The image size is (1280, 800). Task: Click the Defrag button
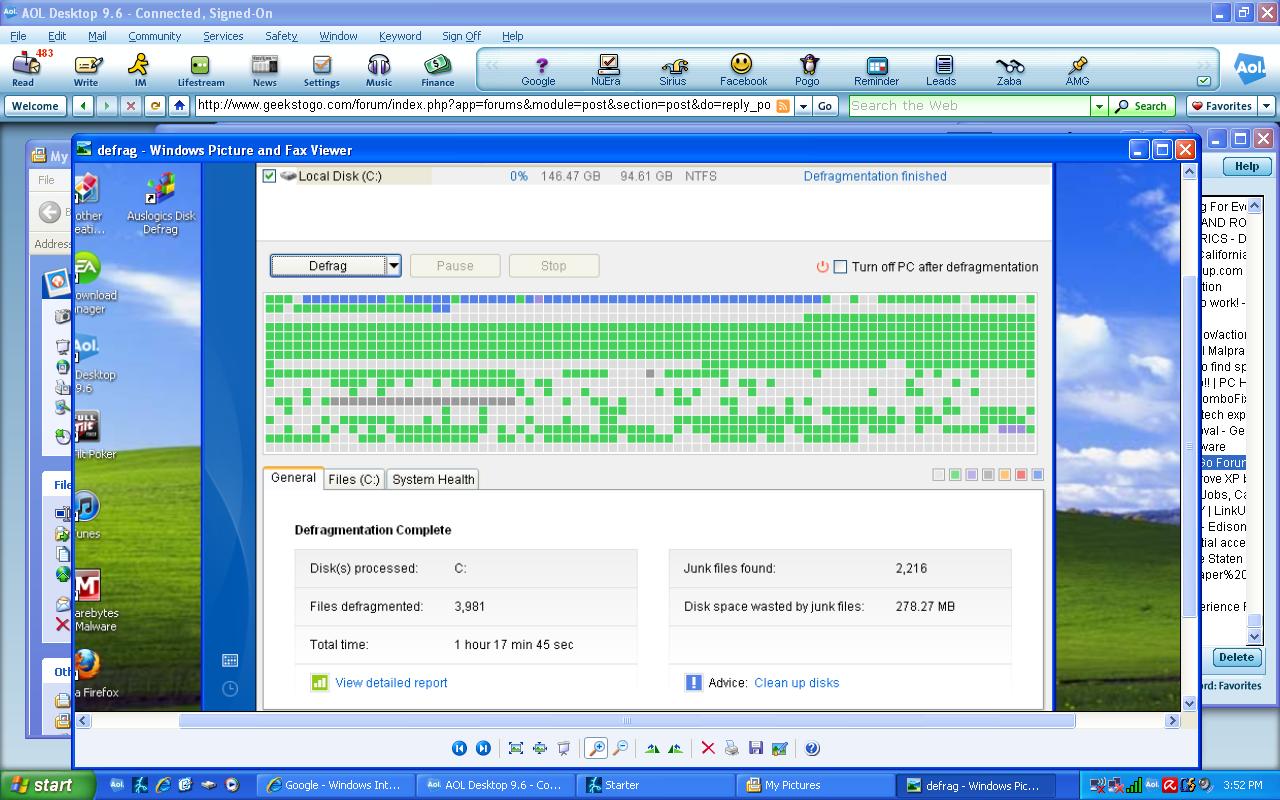pos(328,266)
